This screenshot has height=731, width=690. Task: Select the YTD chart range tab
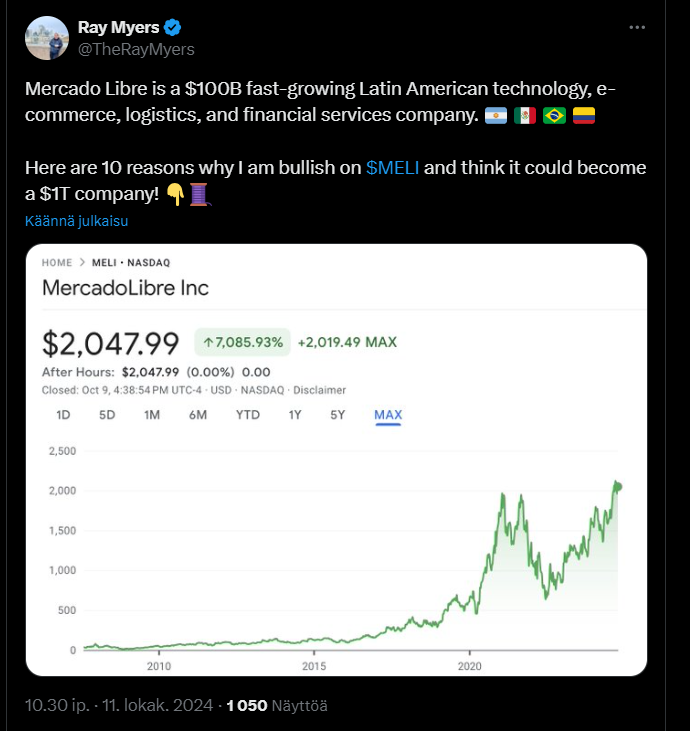tap(249, 414)
